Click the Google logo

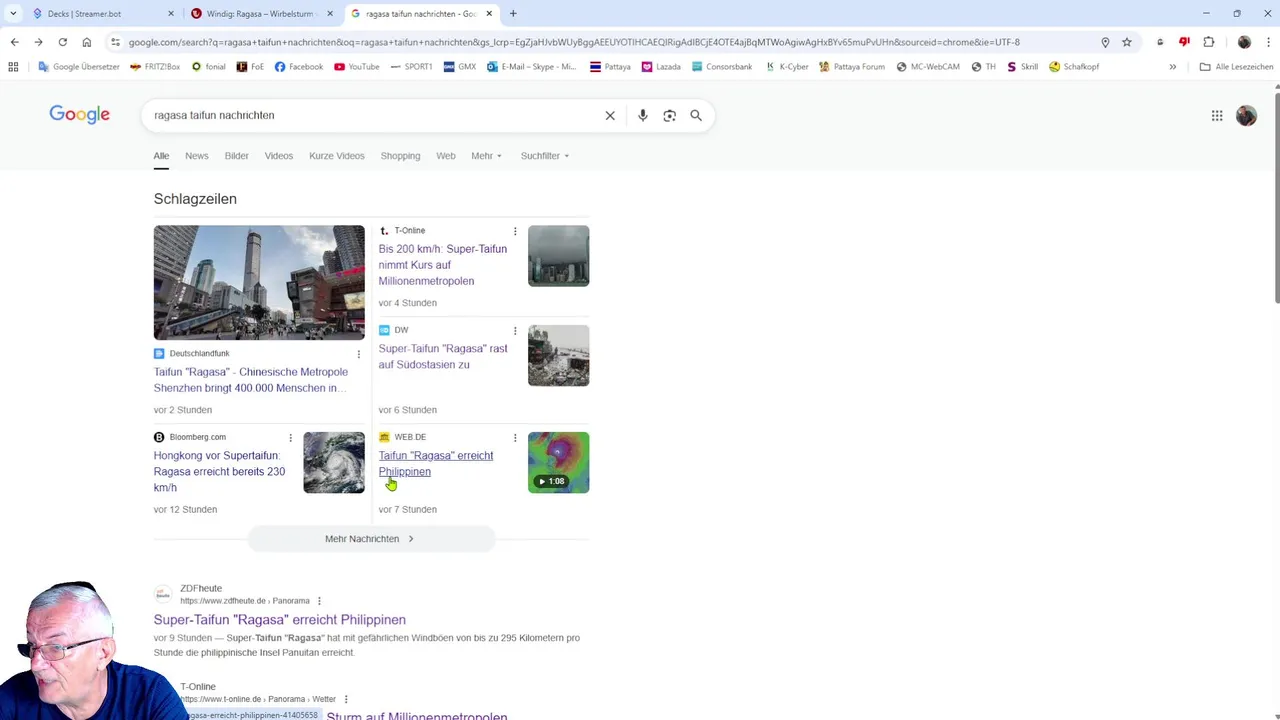pos(80,115)
